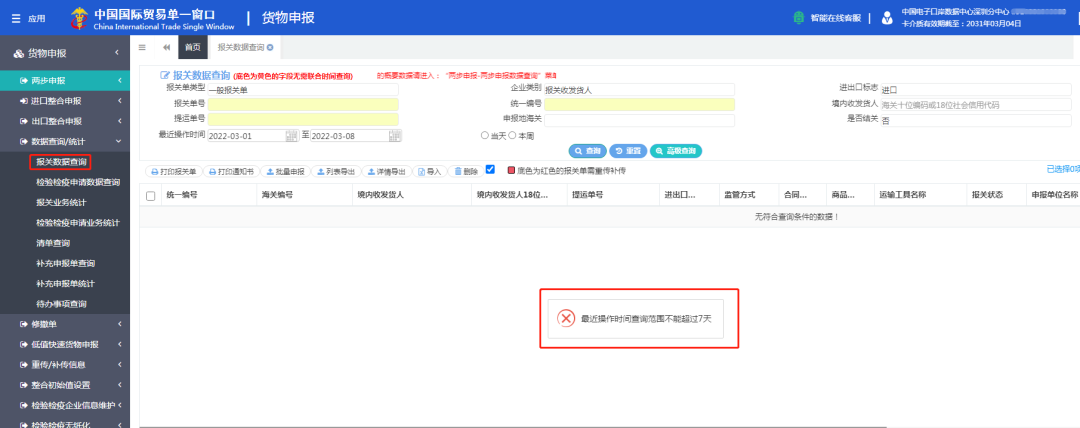Click the 报关单号 input field

[x=303, y=105]
